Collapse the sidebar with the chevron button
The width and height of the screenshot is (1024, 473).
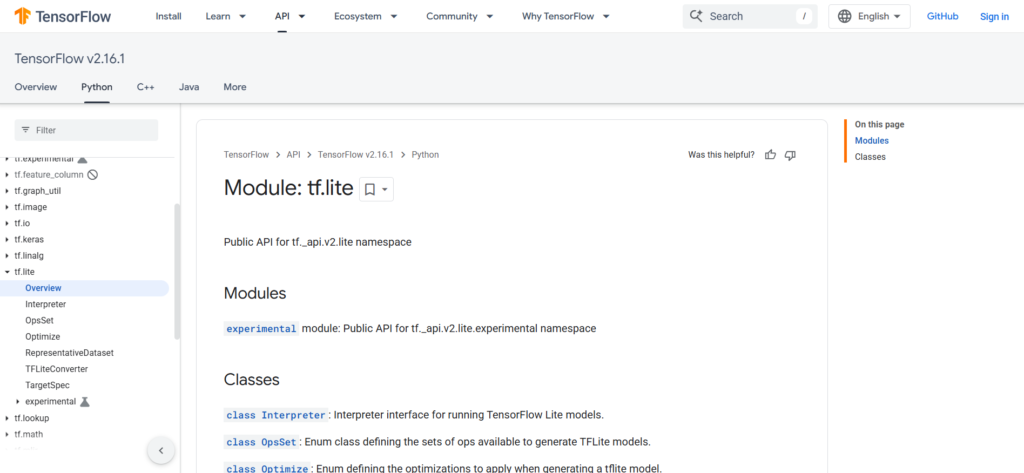(161, 450)
